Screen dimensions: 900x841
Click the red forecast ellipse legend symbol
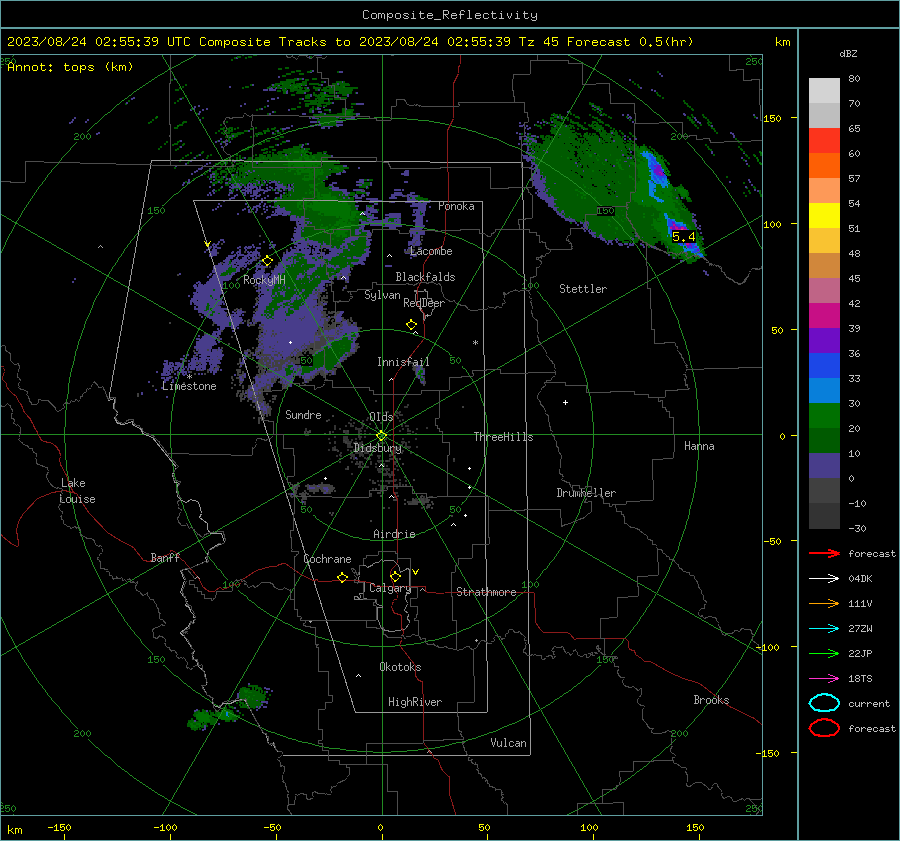(824, 728)
